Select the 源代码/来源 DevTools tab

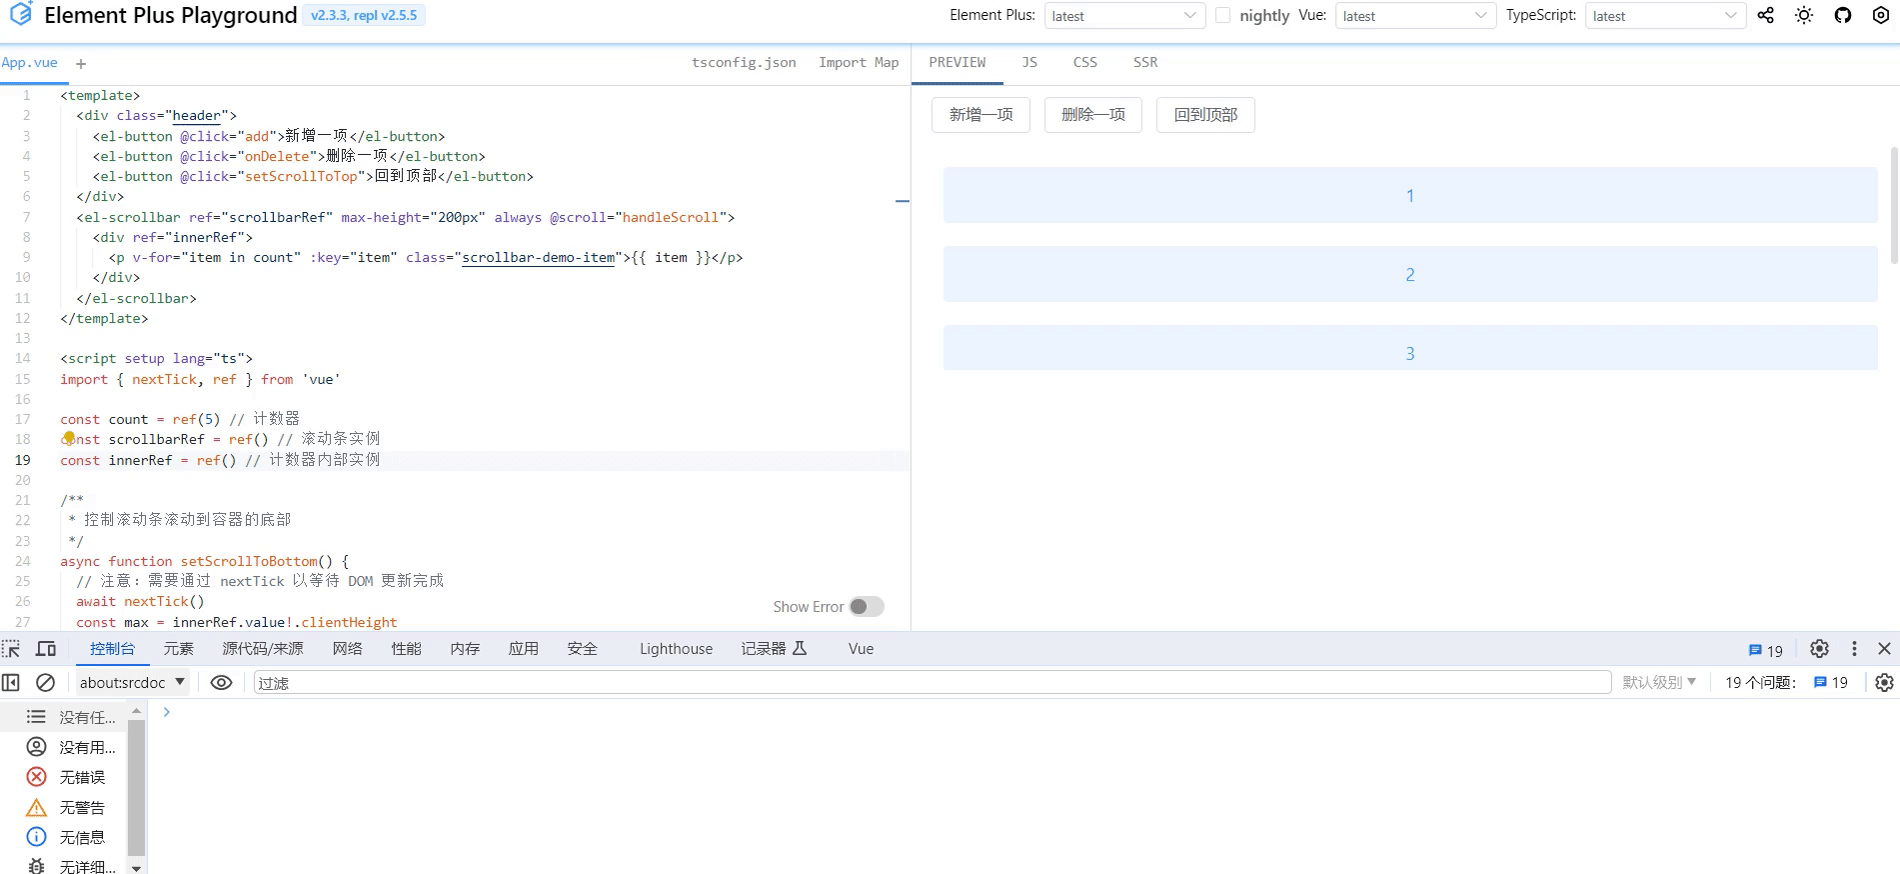coord(263,649)
